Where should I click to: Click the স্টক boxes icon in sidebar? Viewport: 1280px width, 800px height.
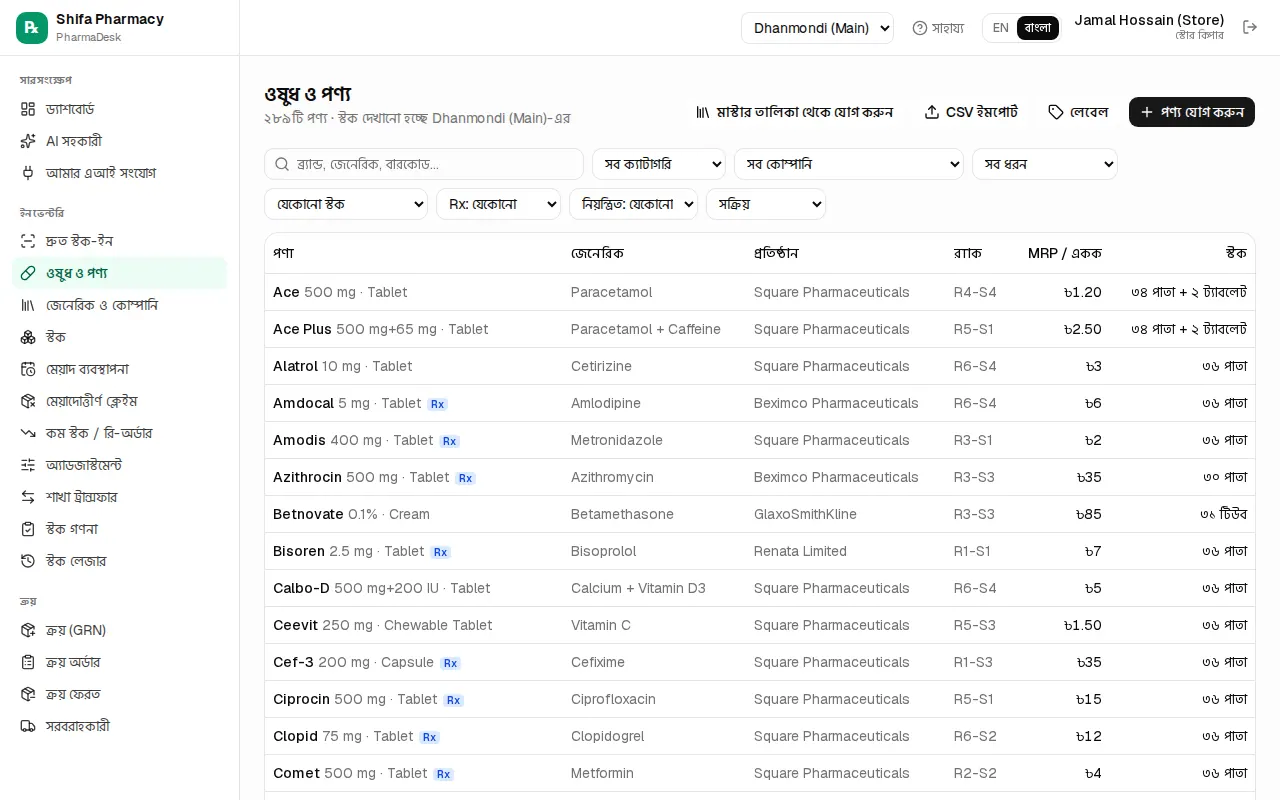point(28,337)
